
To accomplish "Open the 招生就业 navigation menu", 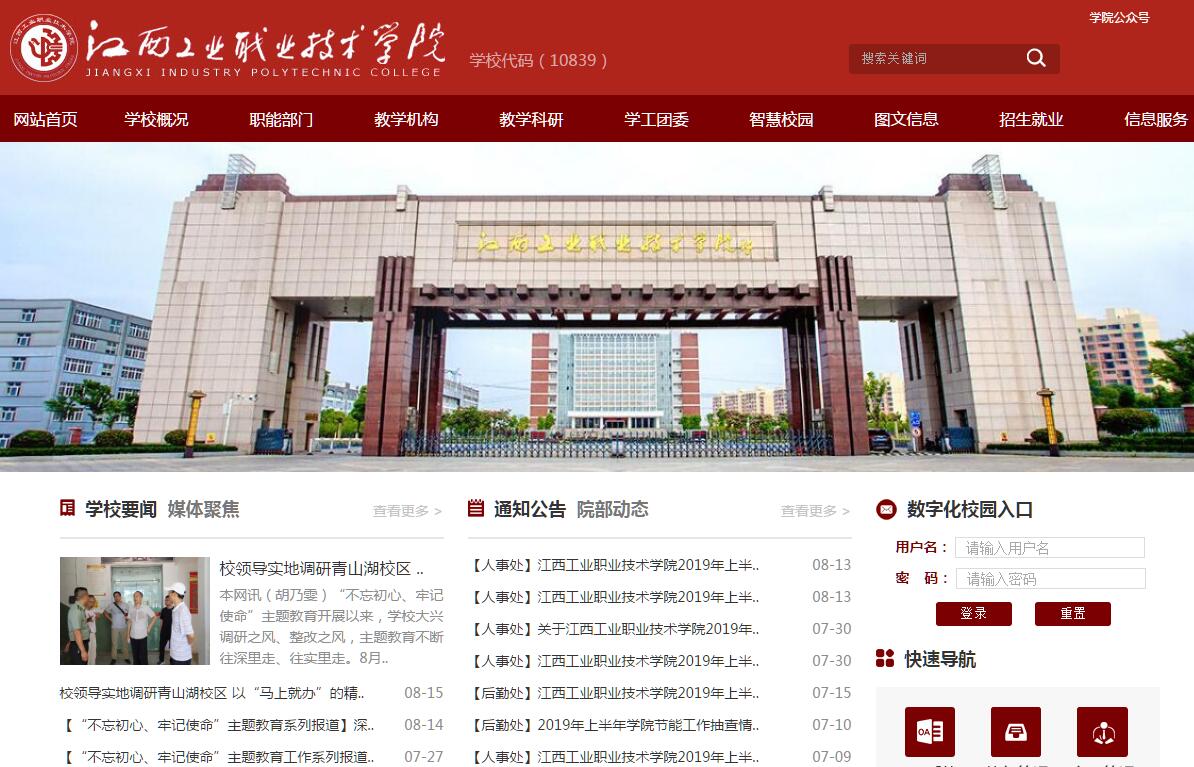I will coord(1031,119).
